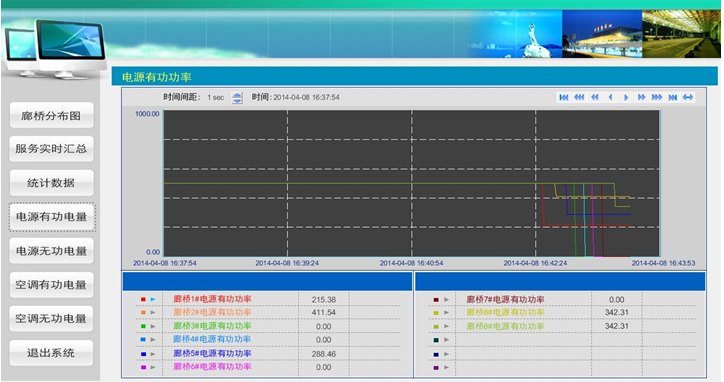This screenshot has width=724, height=382.
Task: Toggle the arrow next to 廊桥3#电源有功功率
Action: pyautogui.click(x=153, y=326)
